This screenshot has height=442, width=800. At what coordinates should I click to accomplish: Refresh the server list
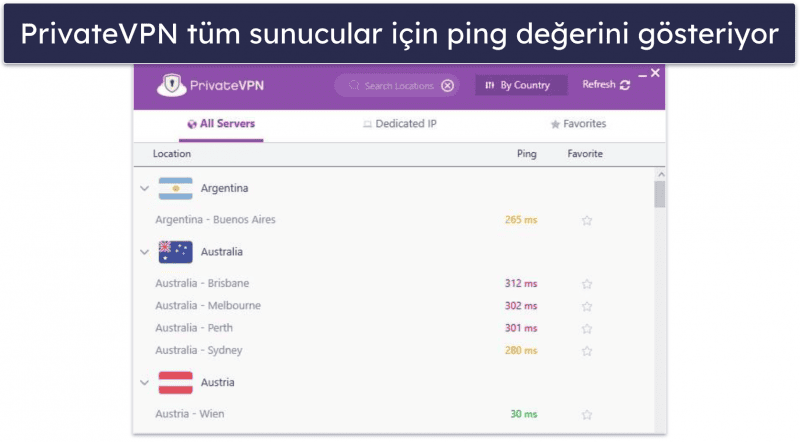click(x=607, y=85)
